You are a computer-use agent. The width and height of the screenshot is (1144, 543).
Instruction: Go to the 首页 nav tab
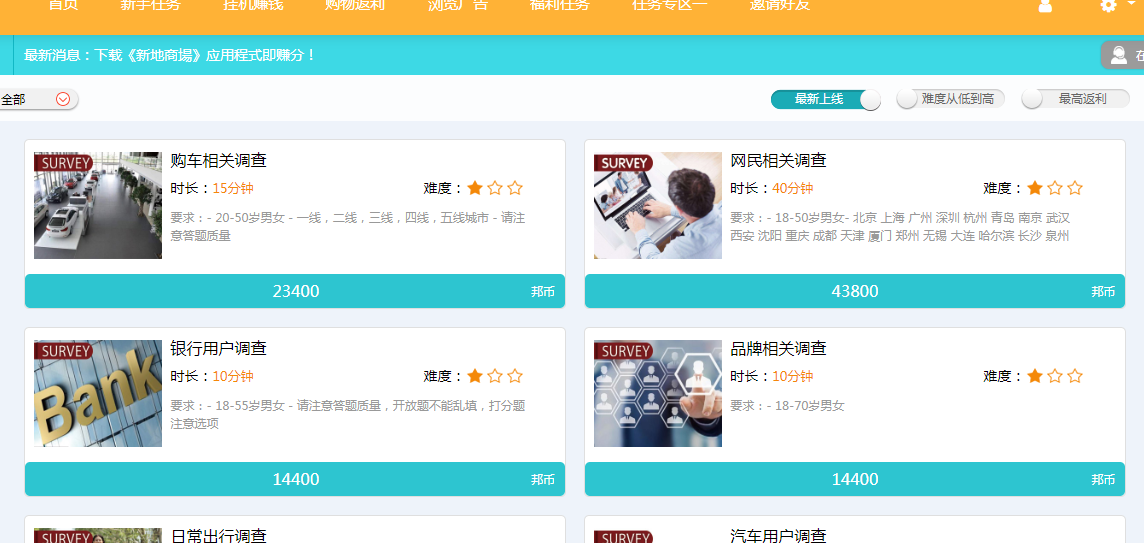(63, 5)
